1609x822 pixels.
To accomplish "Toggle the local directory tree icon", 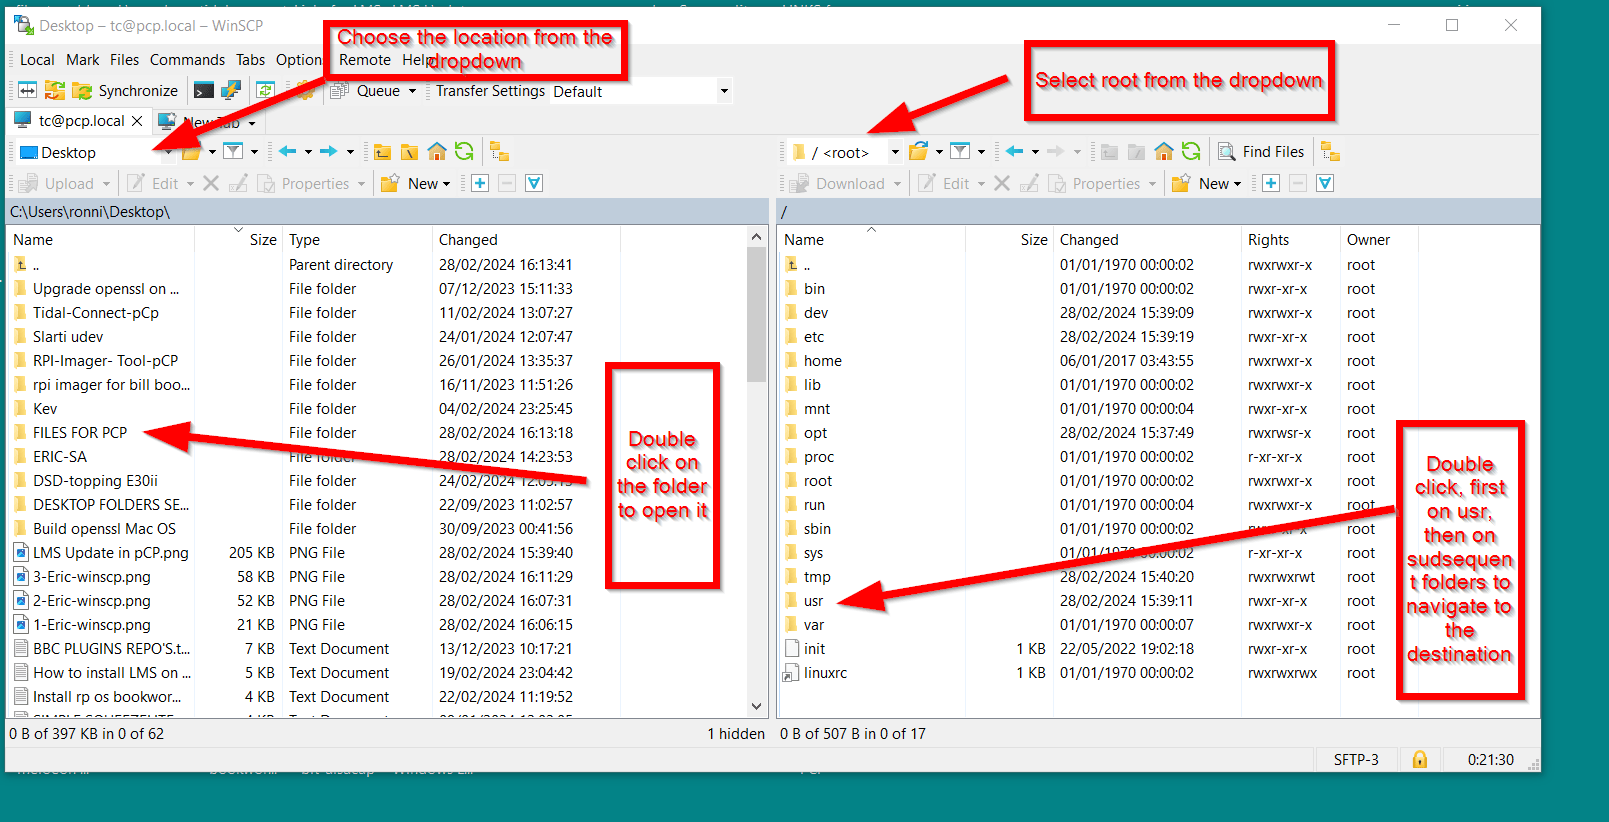I will pyautogui.click(x=499, y=152).
